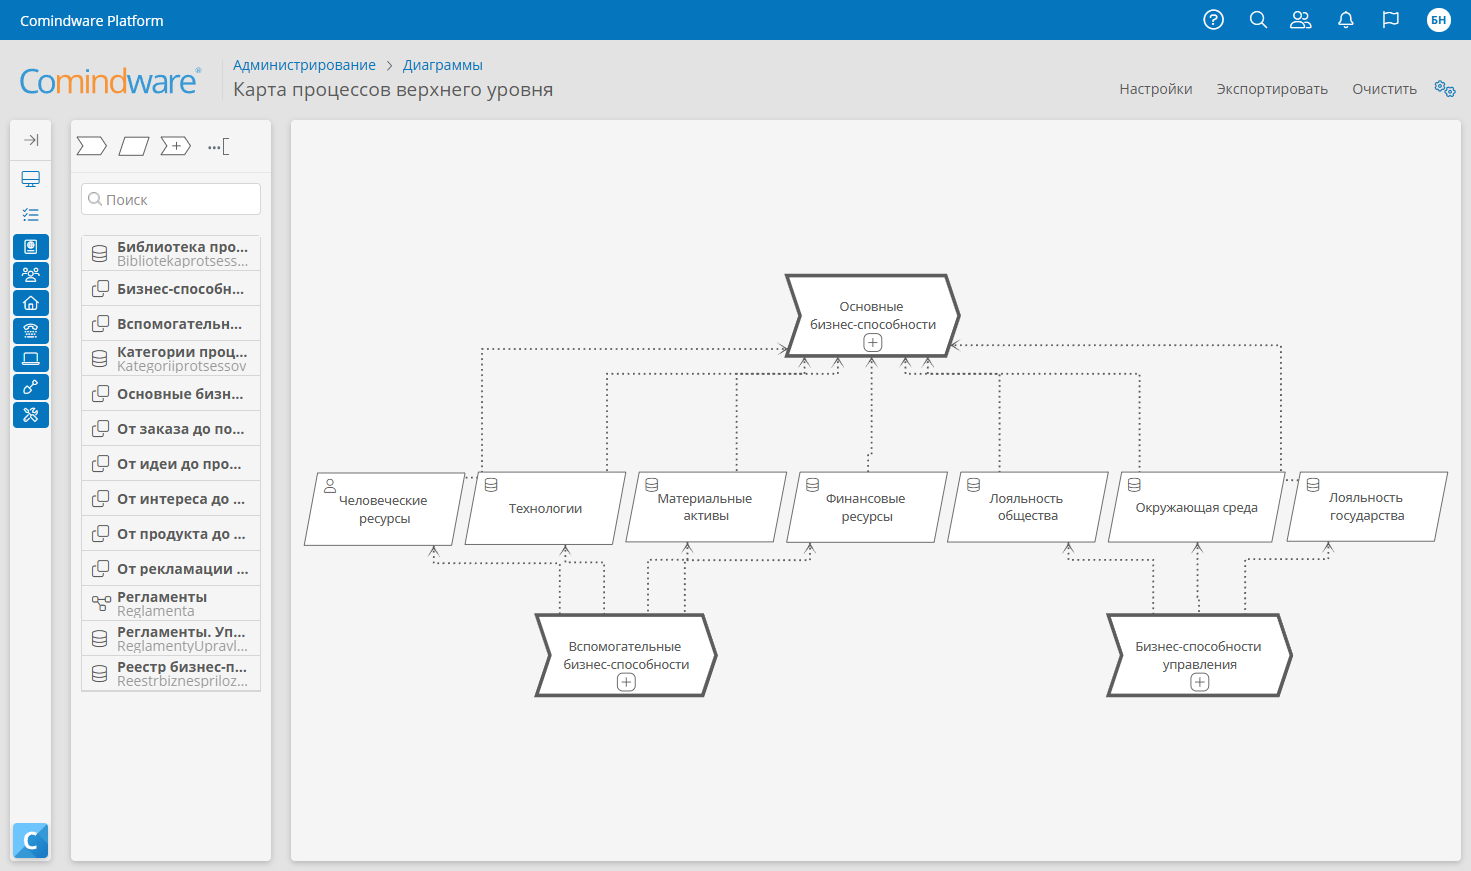The width and height of the screenshot is (1471, 871).
Task: Open the desktop monitor sidebar icon
Action: 31,179
